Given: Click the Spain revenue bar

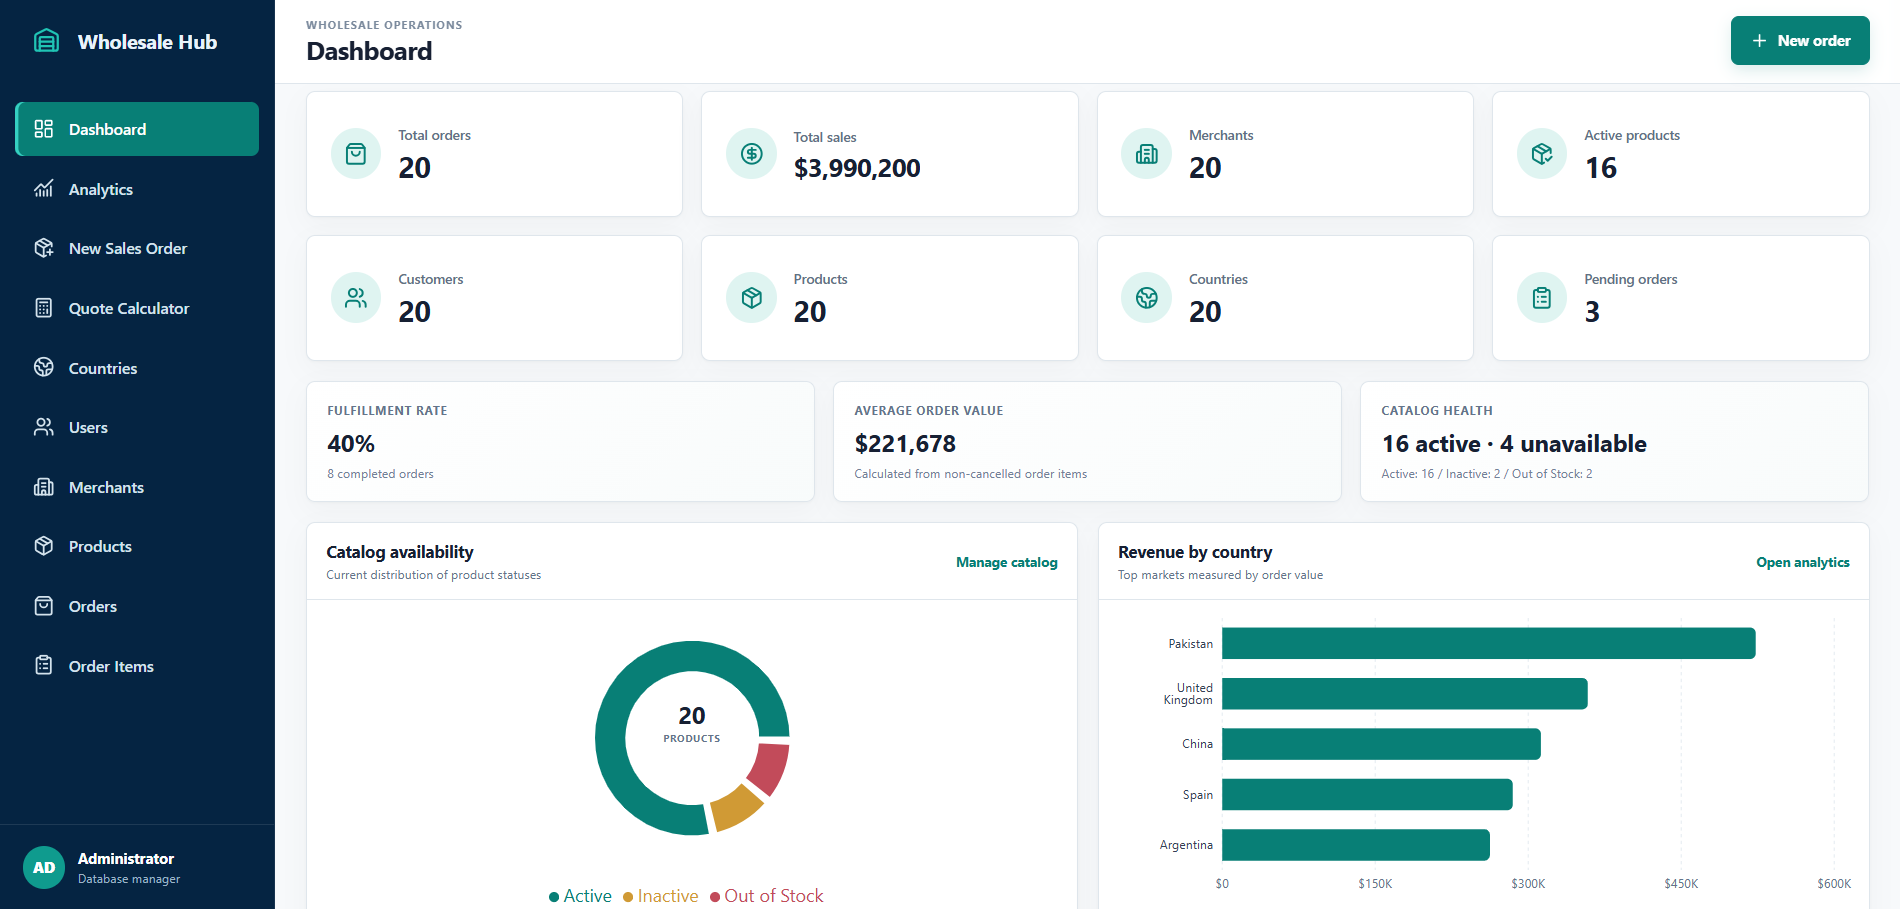Looking at the screenshot, I should (1367, 794).
